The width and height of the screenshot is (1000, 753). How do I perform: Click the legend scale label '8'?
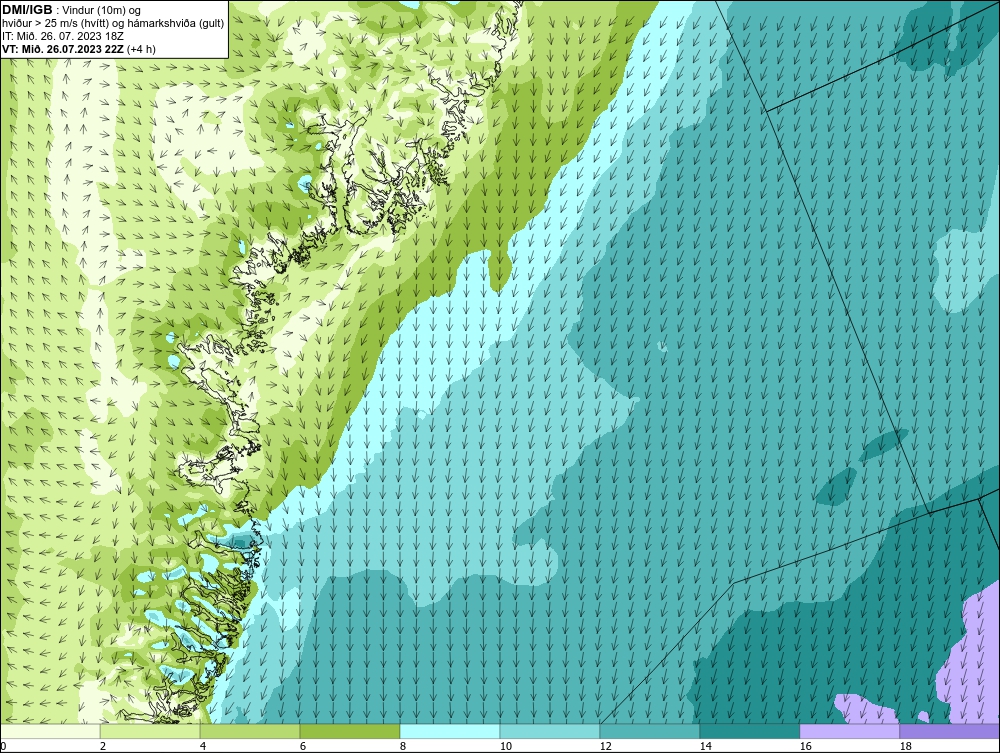(x=402, y=746)
